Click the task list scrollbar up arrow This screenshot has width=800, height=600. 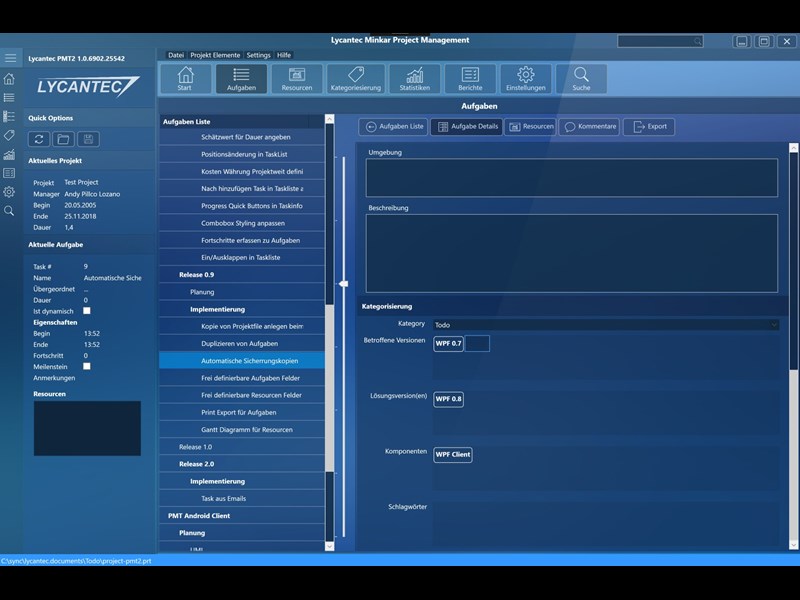[330, 119]
